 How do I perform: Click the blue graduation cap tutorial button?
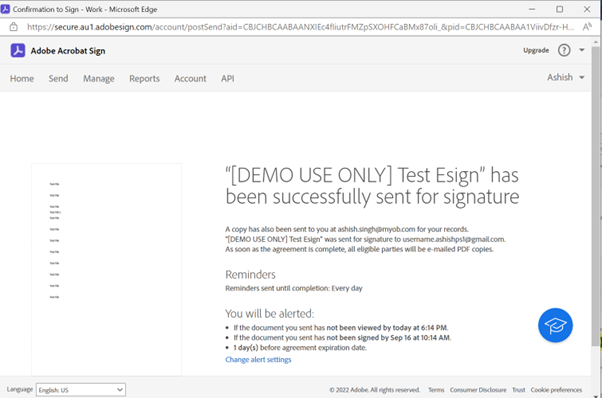(x=555, y=325)
